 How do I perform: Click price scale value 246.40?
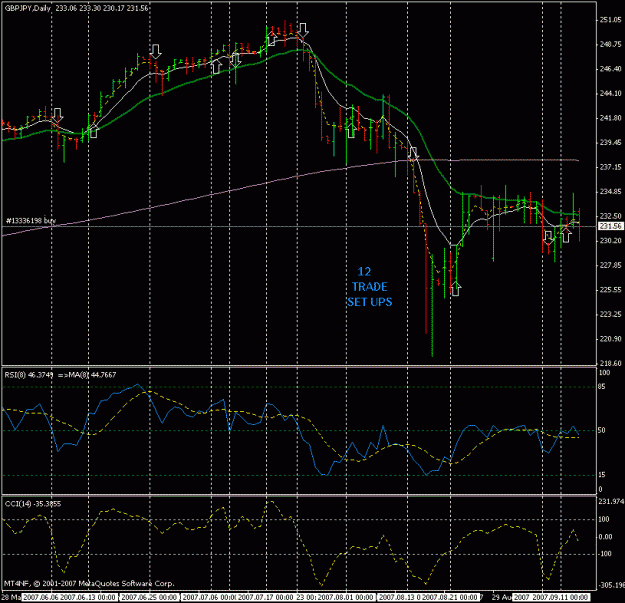(610, 69)
